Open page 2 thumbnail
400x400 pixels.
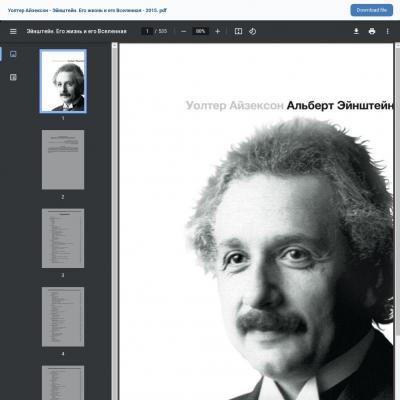[x=63, y=160]
